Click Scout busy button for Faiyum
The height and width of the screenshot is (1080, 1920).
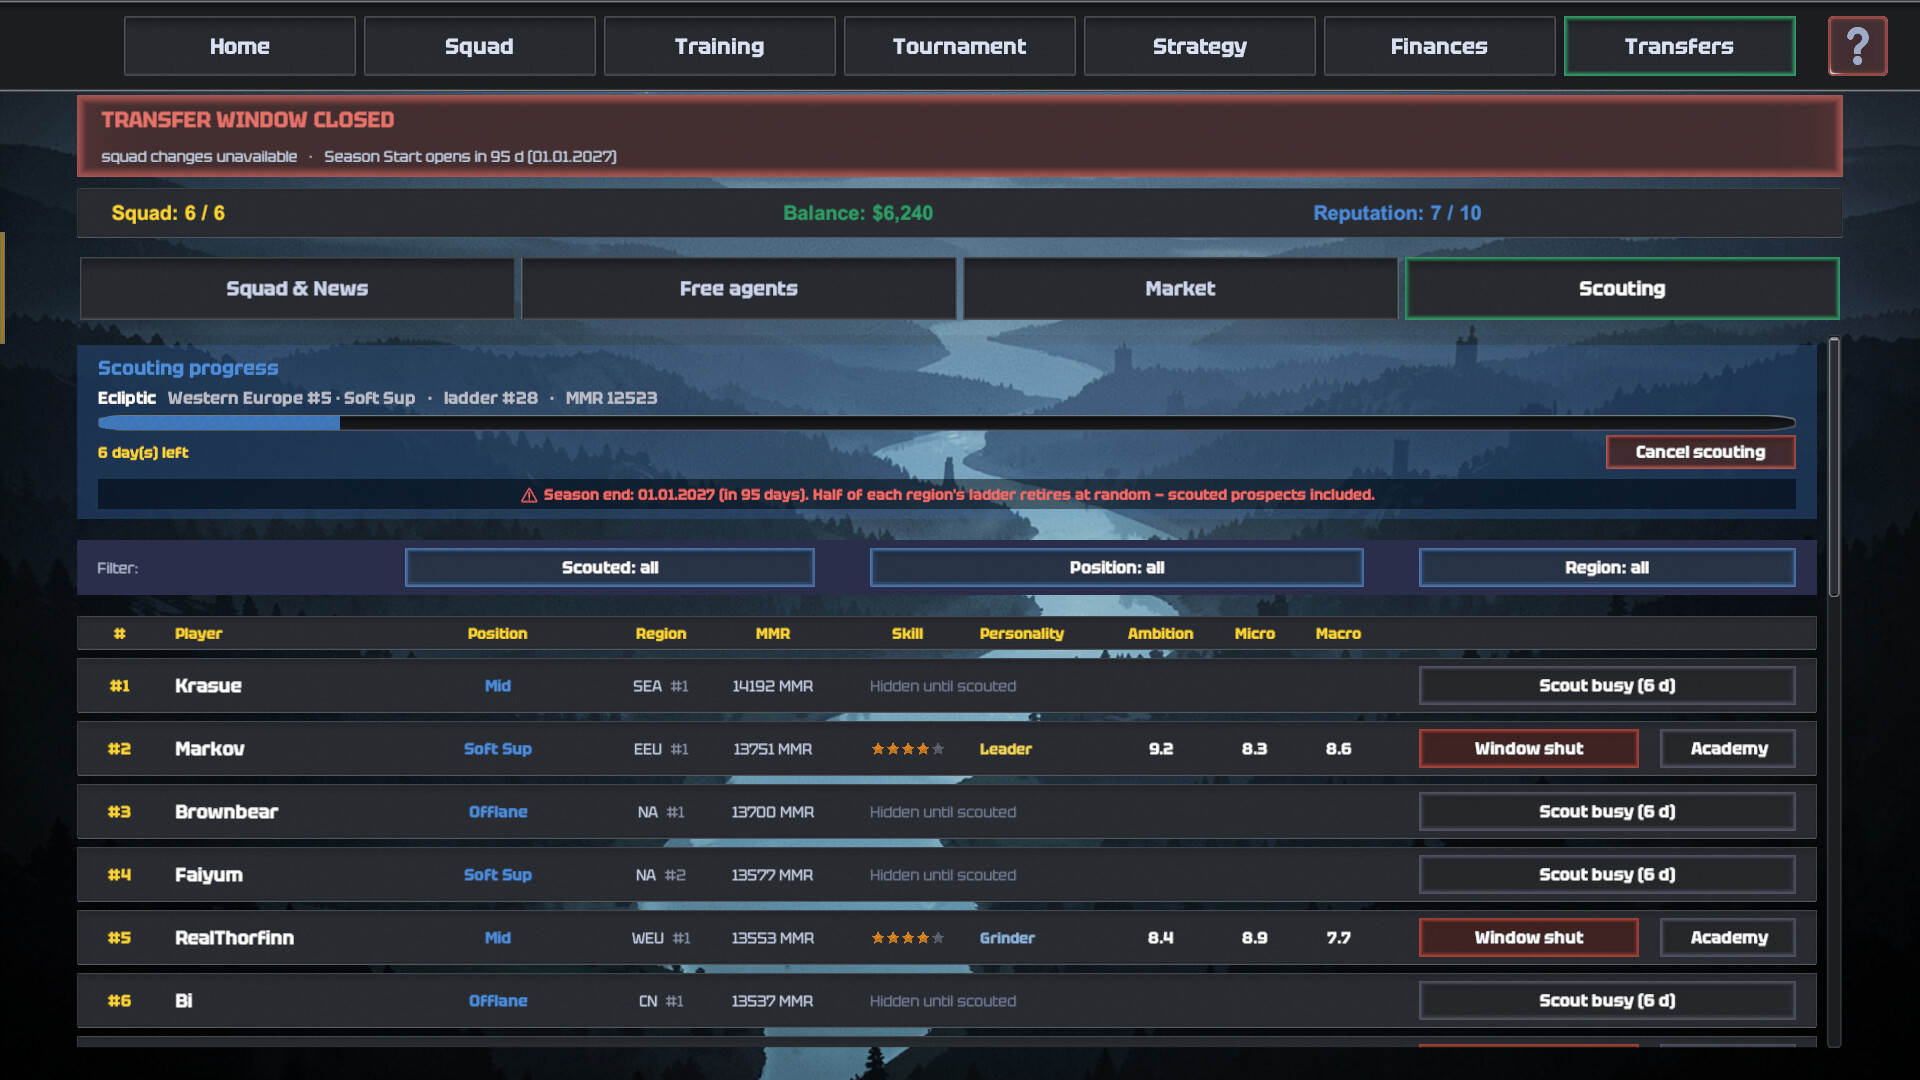1607,875
